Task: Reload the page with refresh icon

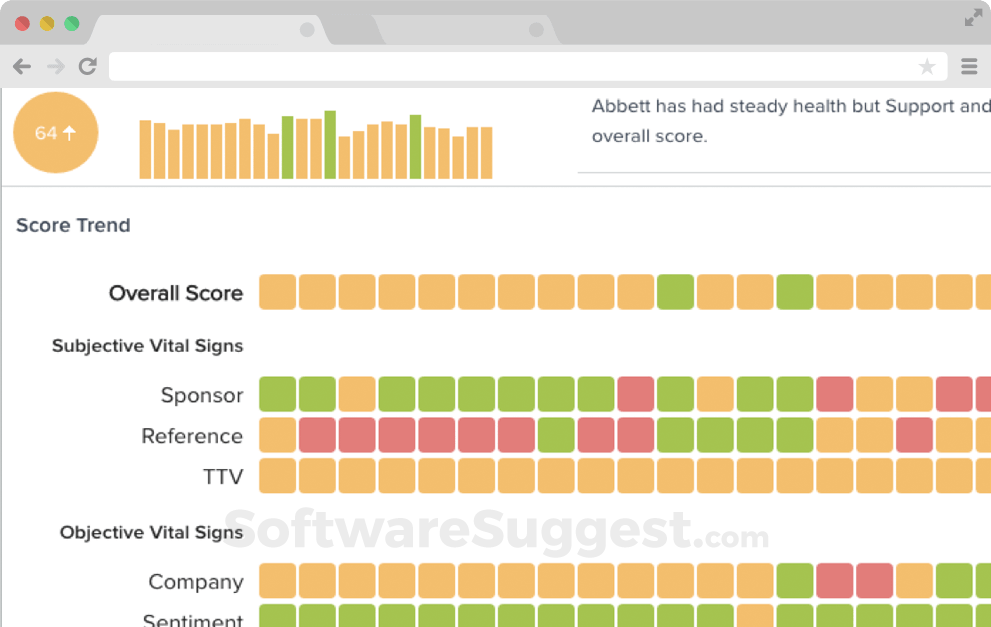Action: (x=88, y=66)
